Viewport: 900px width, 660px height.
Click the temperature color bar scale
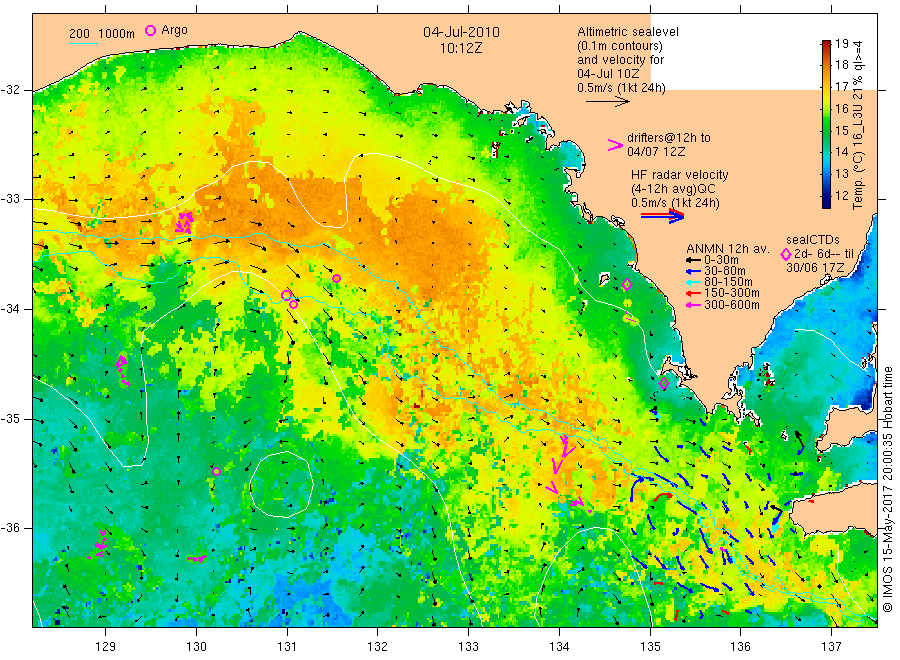pos(826,124)
